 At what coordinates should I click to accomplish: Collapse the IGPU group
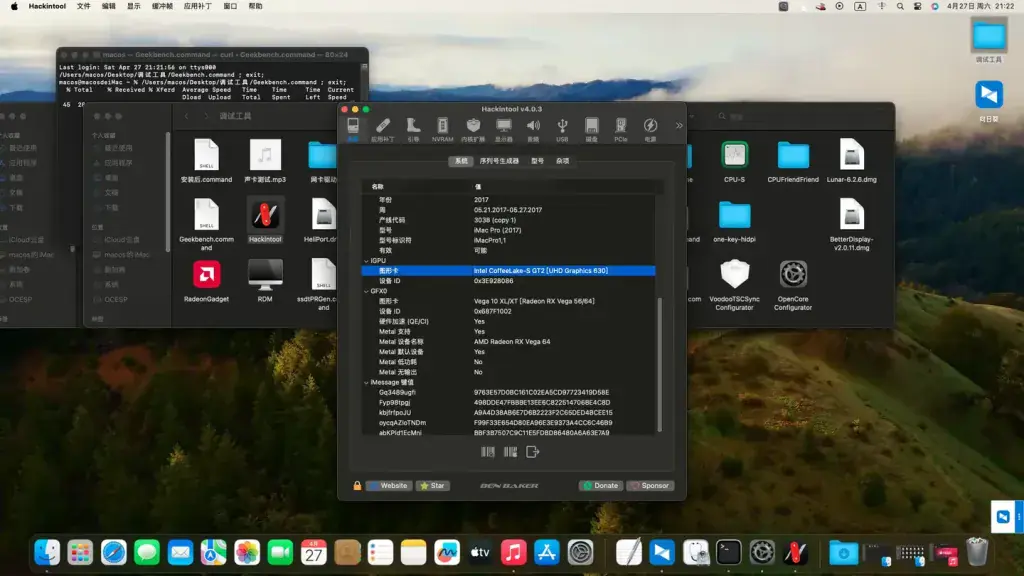point(366,261)
